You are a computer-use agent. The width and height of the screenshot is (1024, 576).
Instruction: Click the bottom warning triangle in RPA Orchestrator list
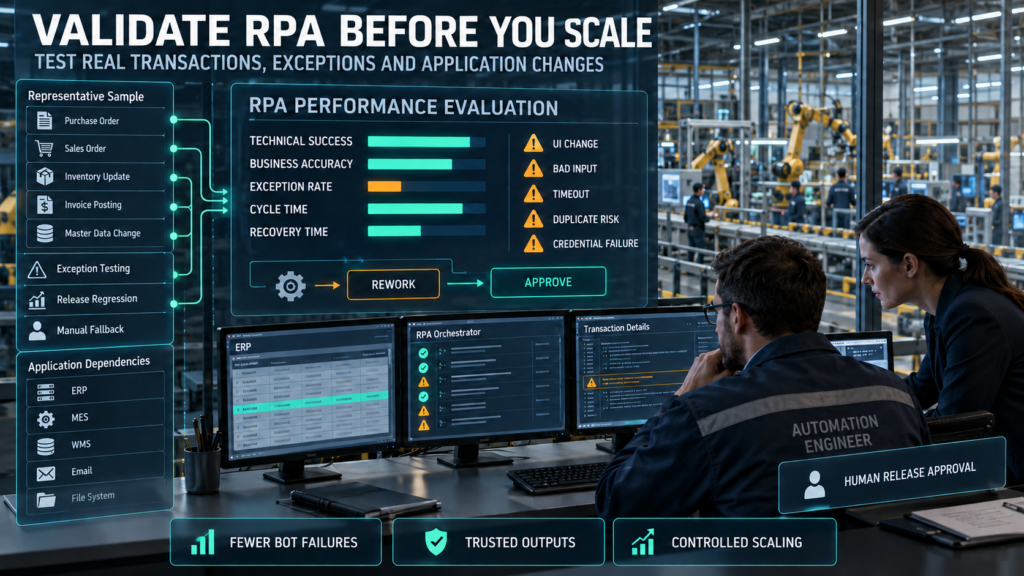pos(424,425)
